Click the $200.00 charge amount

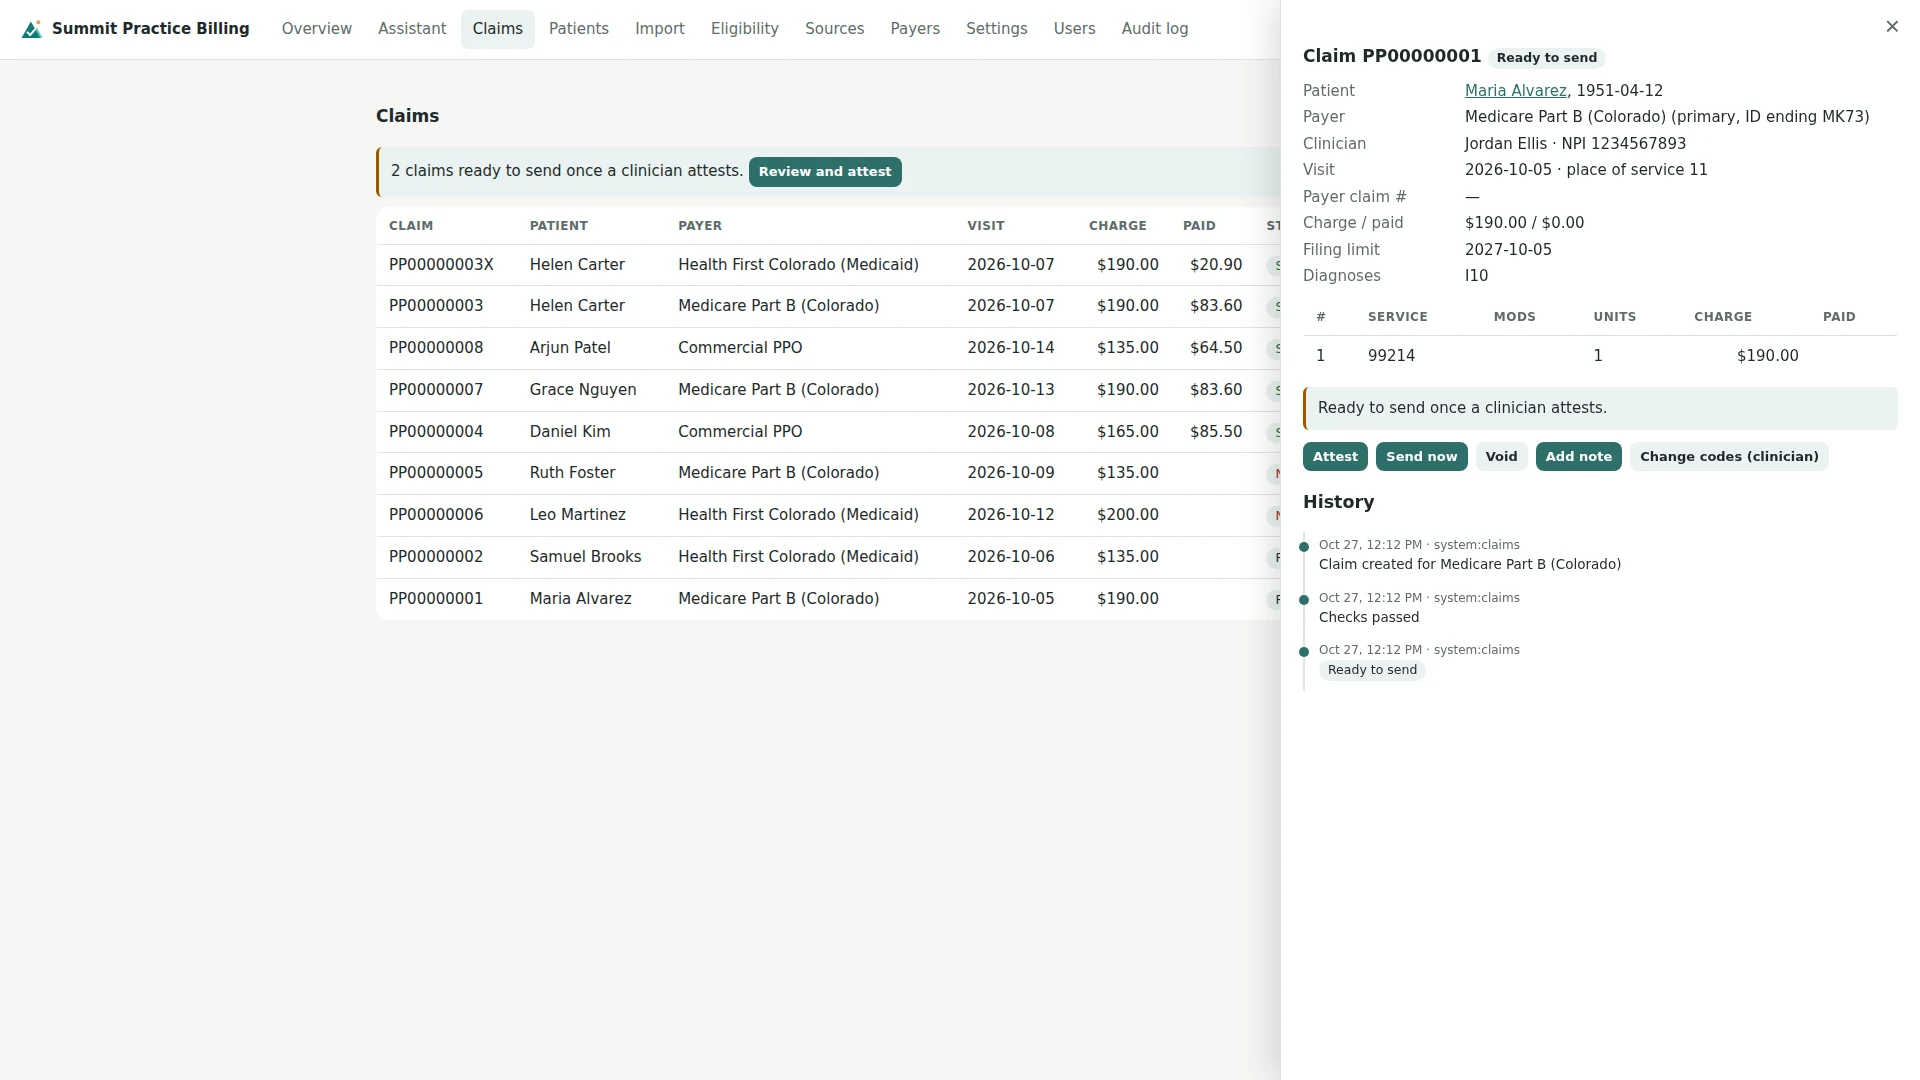coord(1127,515)
